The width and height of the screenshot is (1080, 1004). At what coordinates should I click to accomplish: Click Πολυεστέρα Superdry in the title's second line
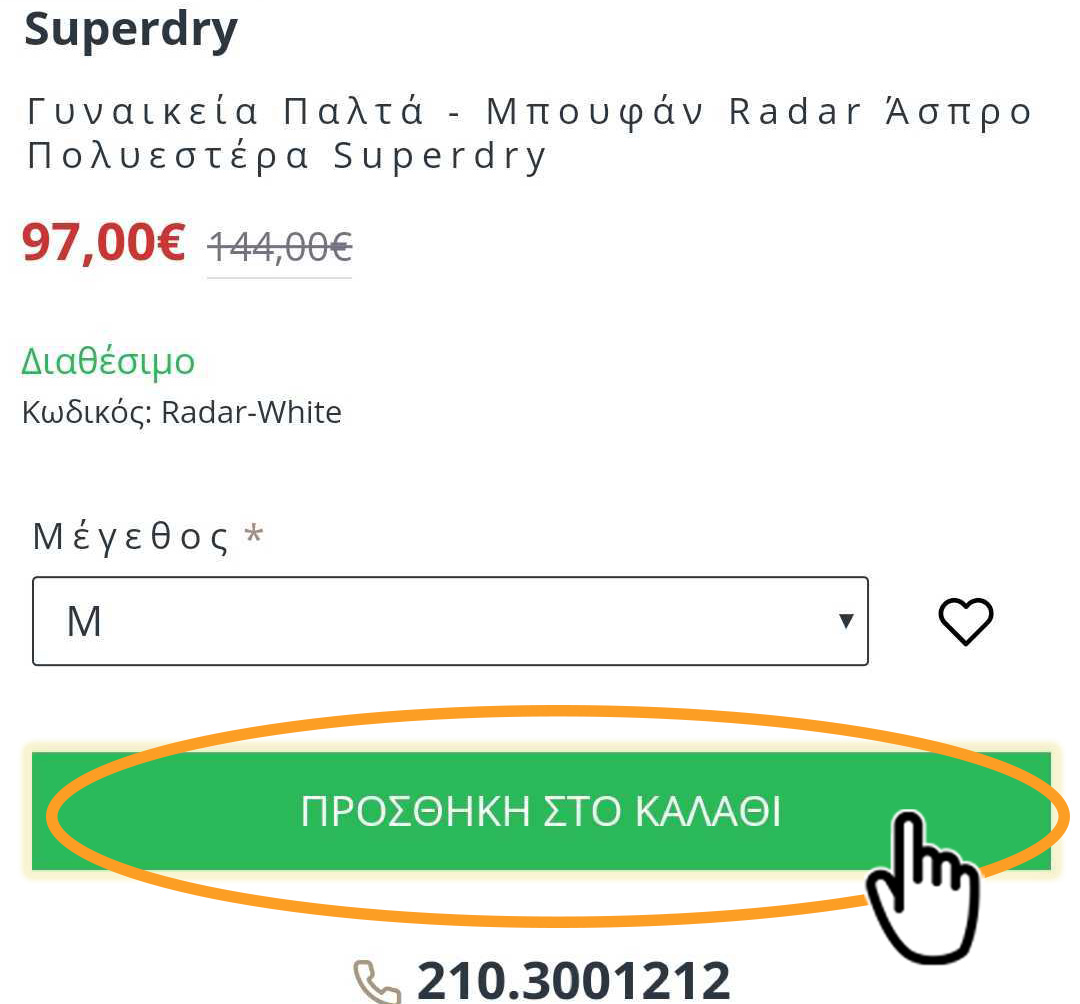click(x=287, y=156)
